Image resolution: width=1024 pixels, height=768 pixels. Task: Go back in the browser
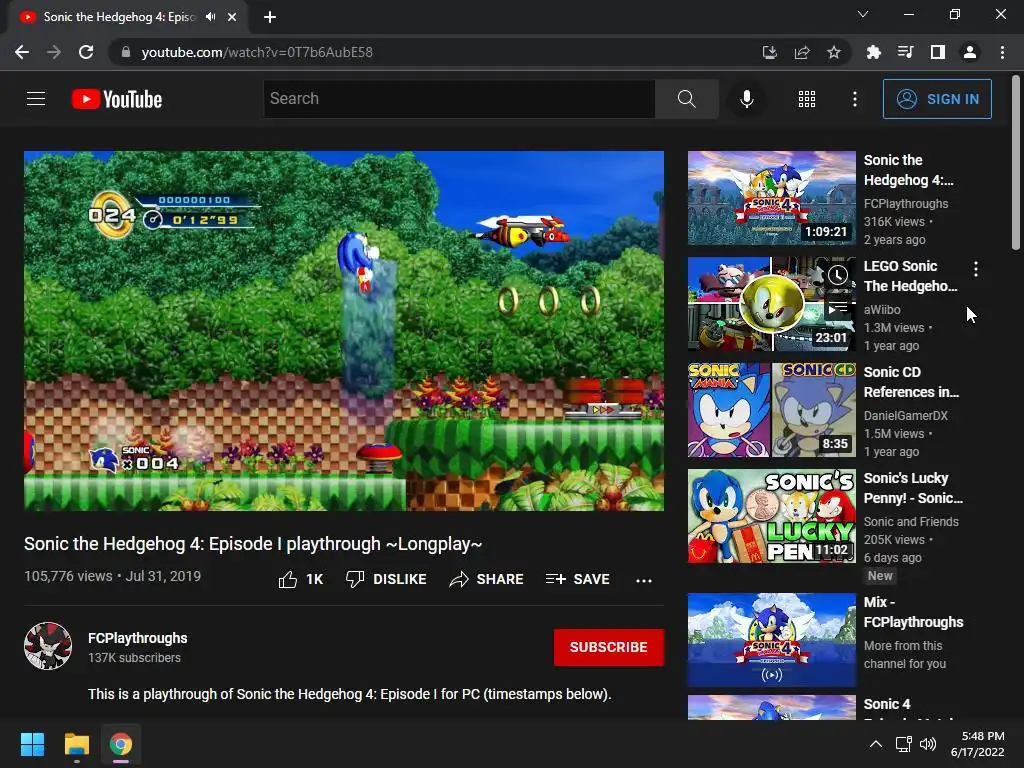coord(22,52)
